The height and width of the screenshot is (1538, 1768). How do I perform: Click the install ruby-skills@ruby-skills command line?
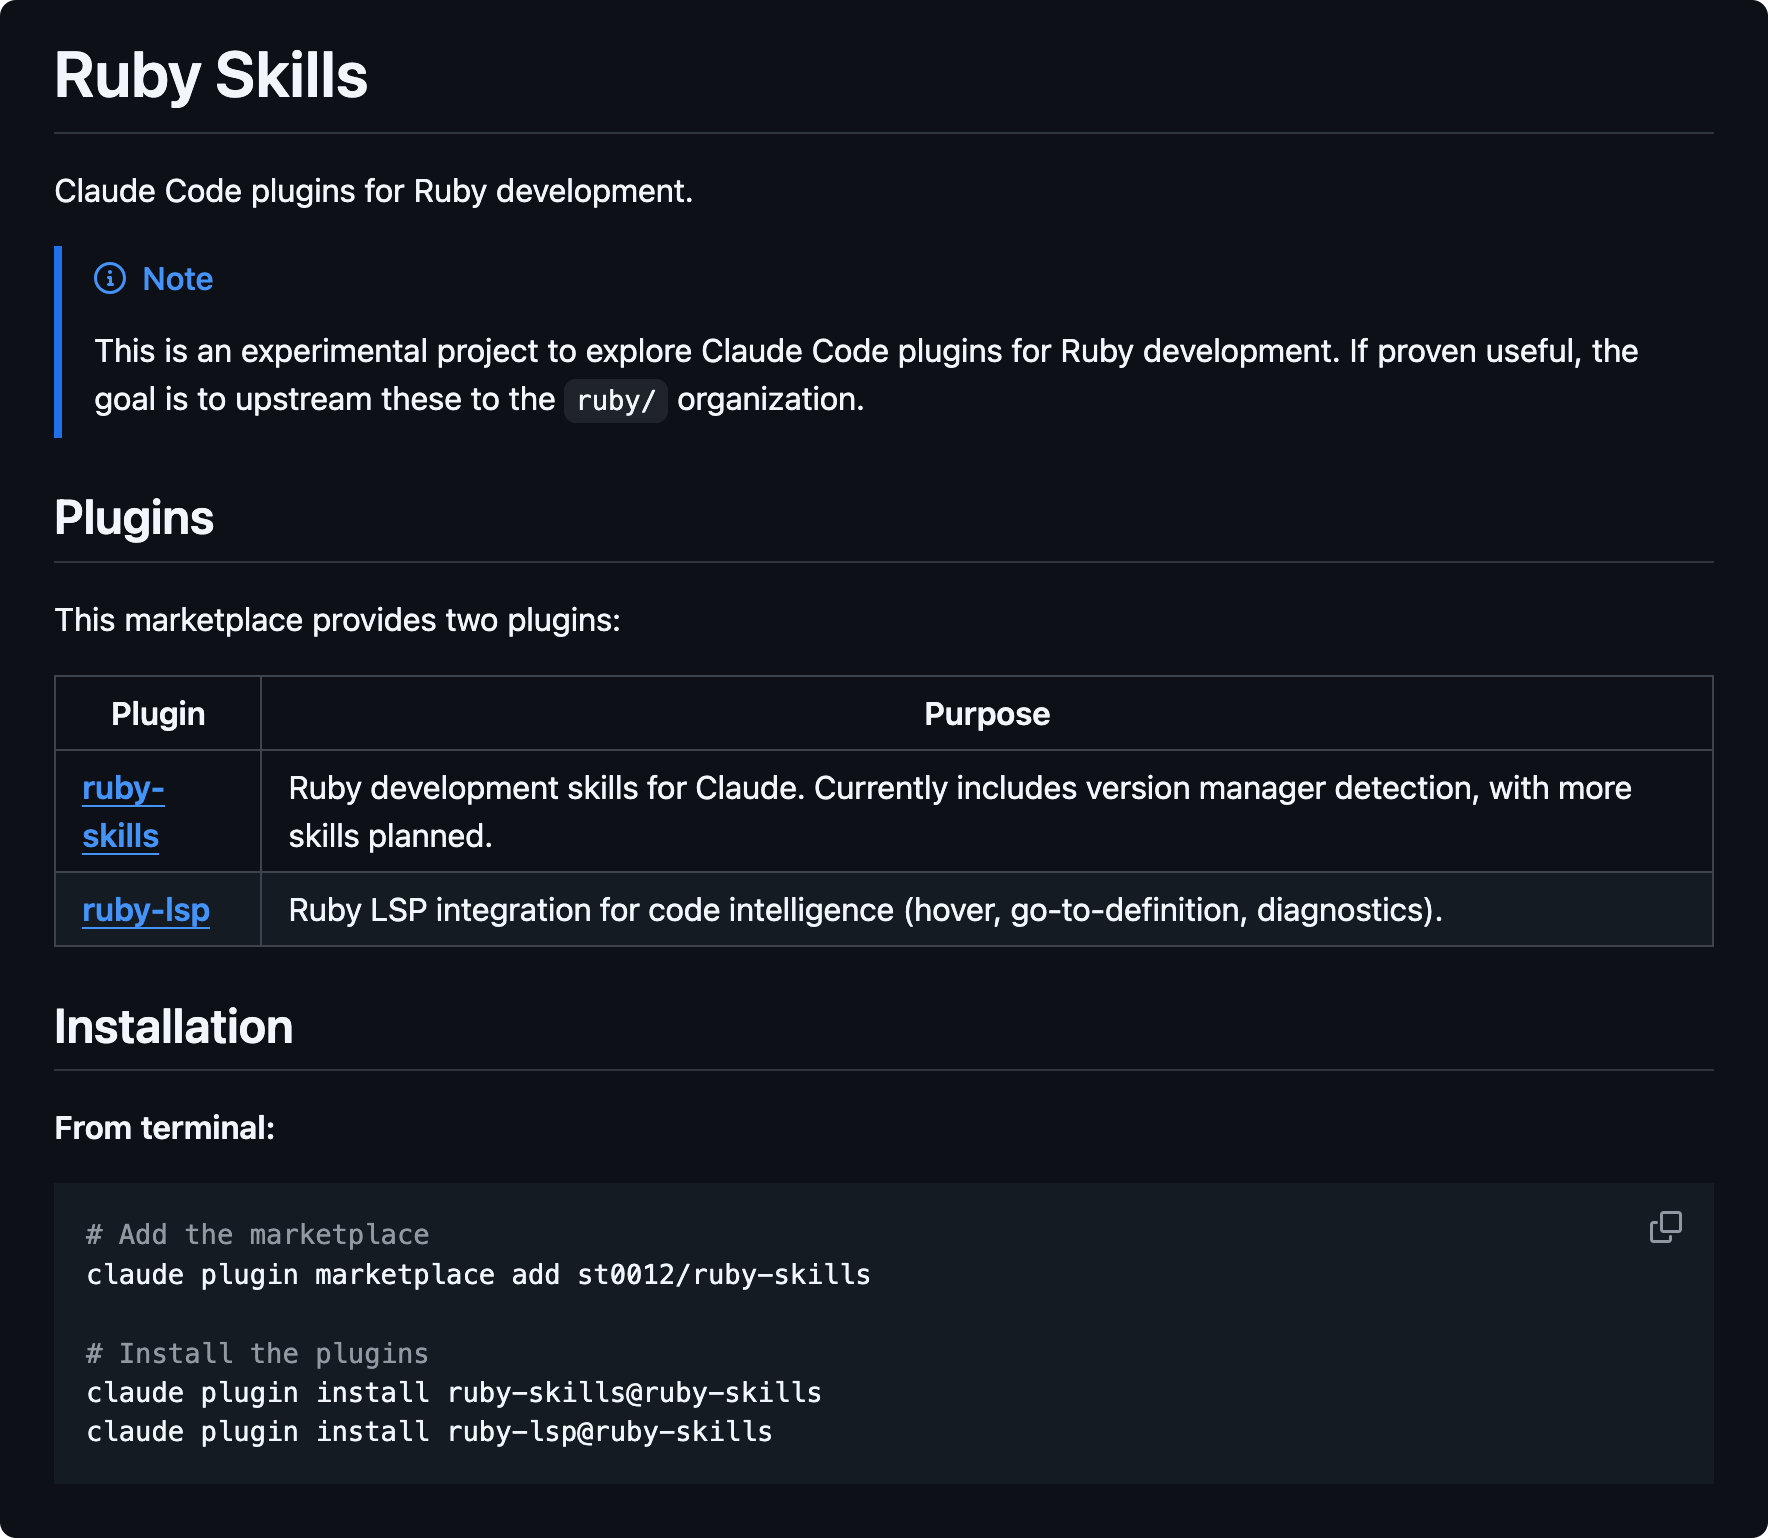tap(454, 1393)
